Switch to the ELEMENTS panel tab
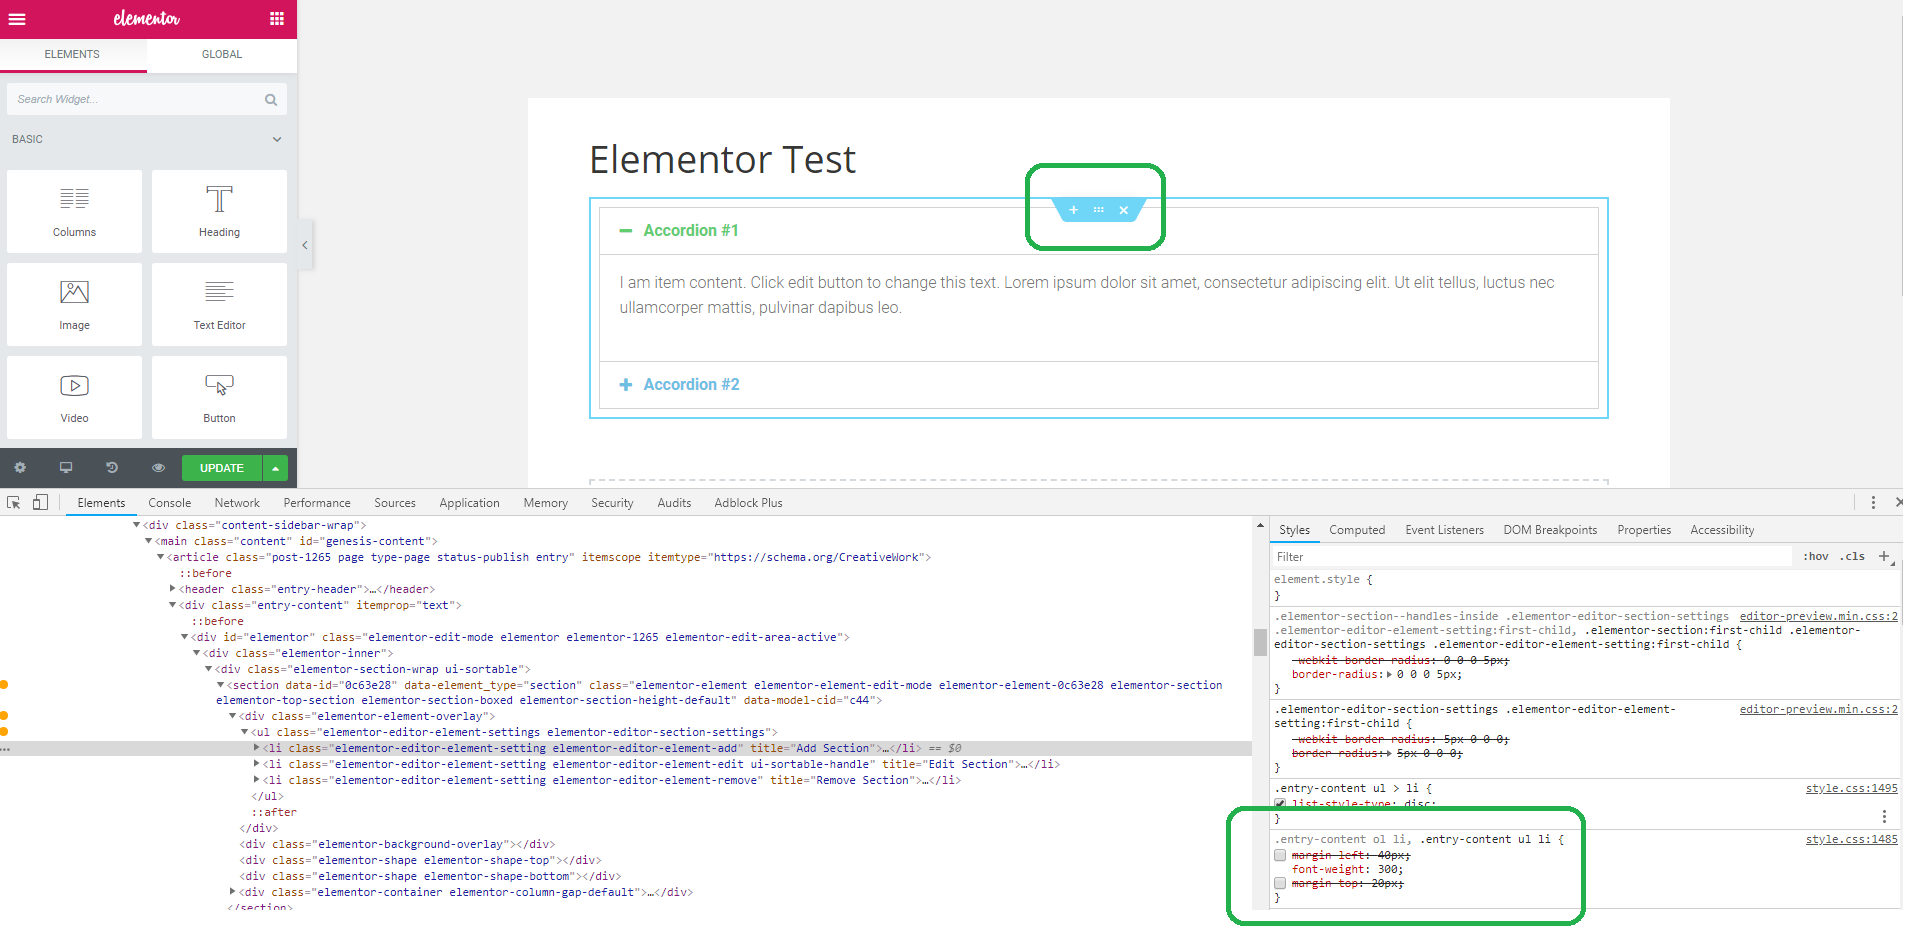The image size is (1905, 930). point(72,54)
